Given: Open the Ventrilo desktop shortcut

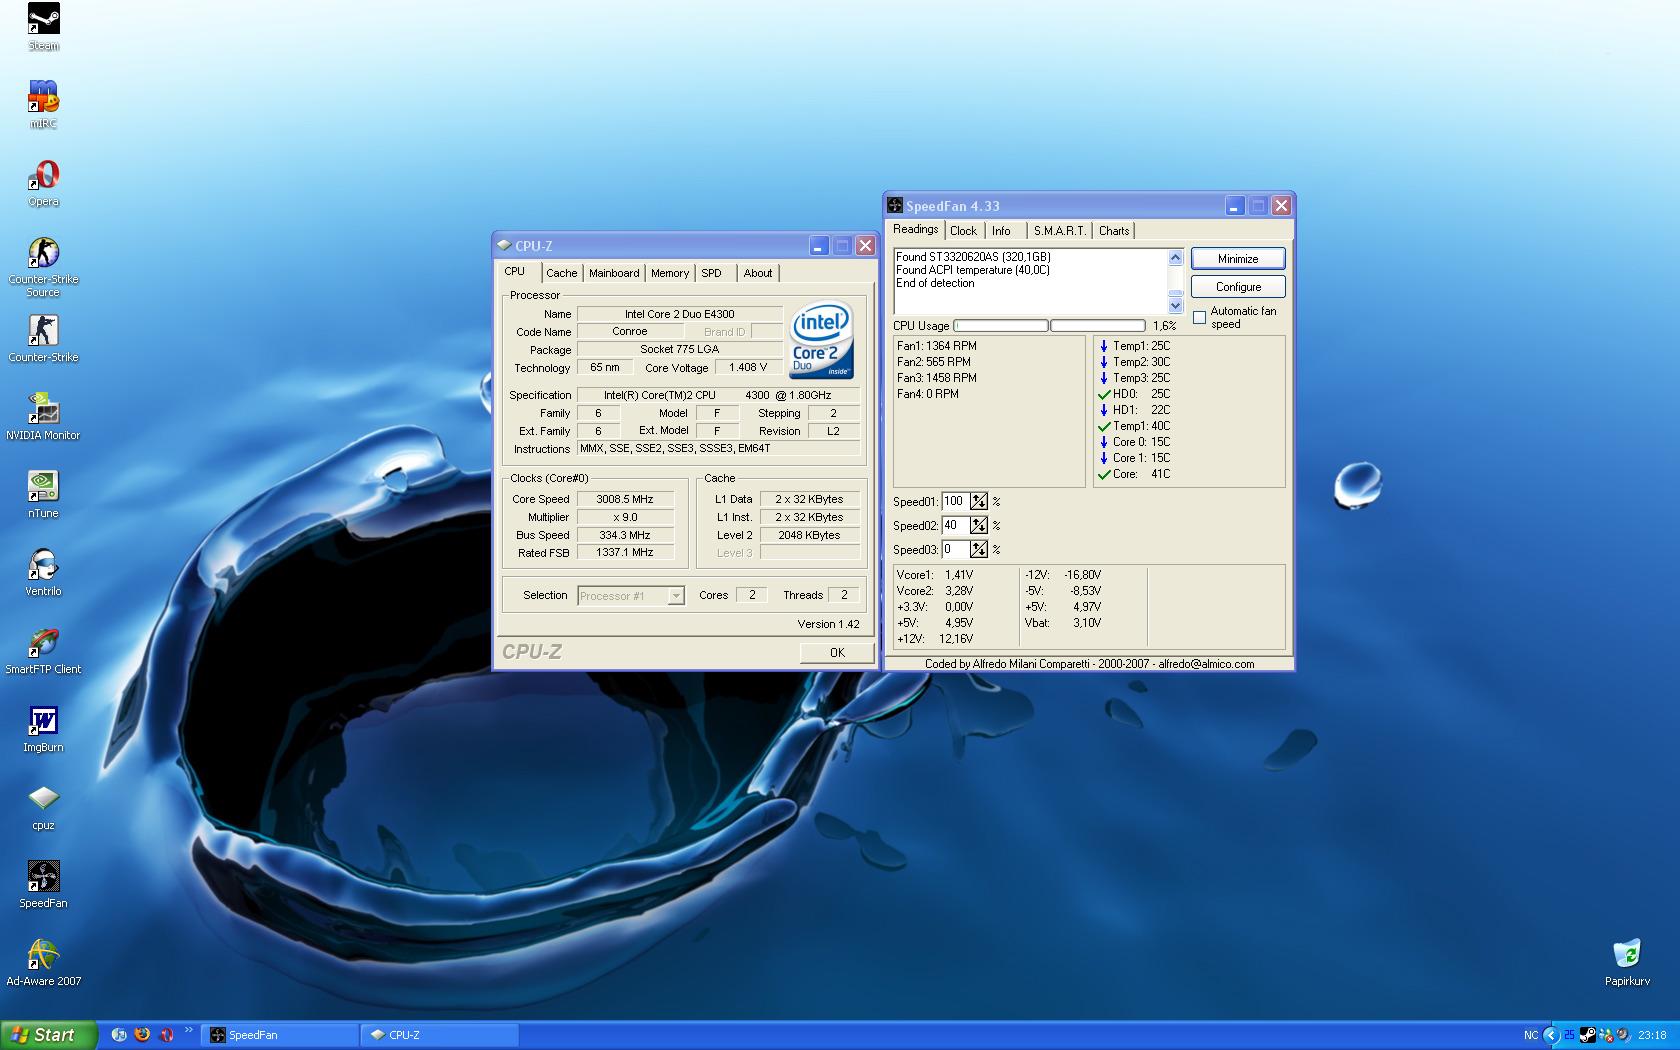Looking at the screenshot, I should 43,573.
